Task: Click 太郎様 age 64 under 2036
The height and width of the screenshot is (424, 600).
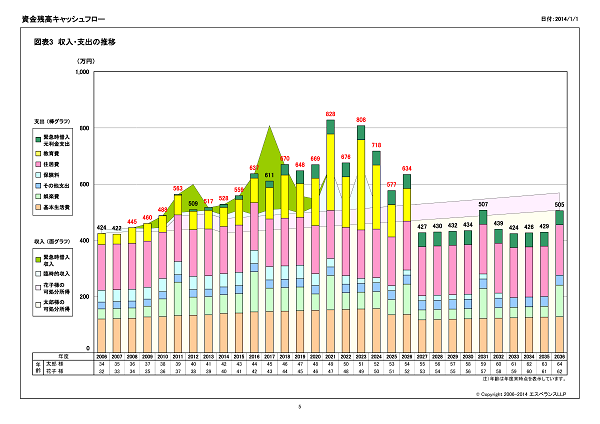Action: [559, 364]
